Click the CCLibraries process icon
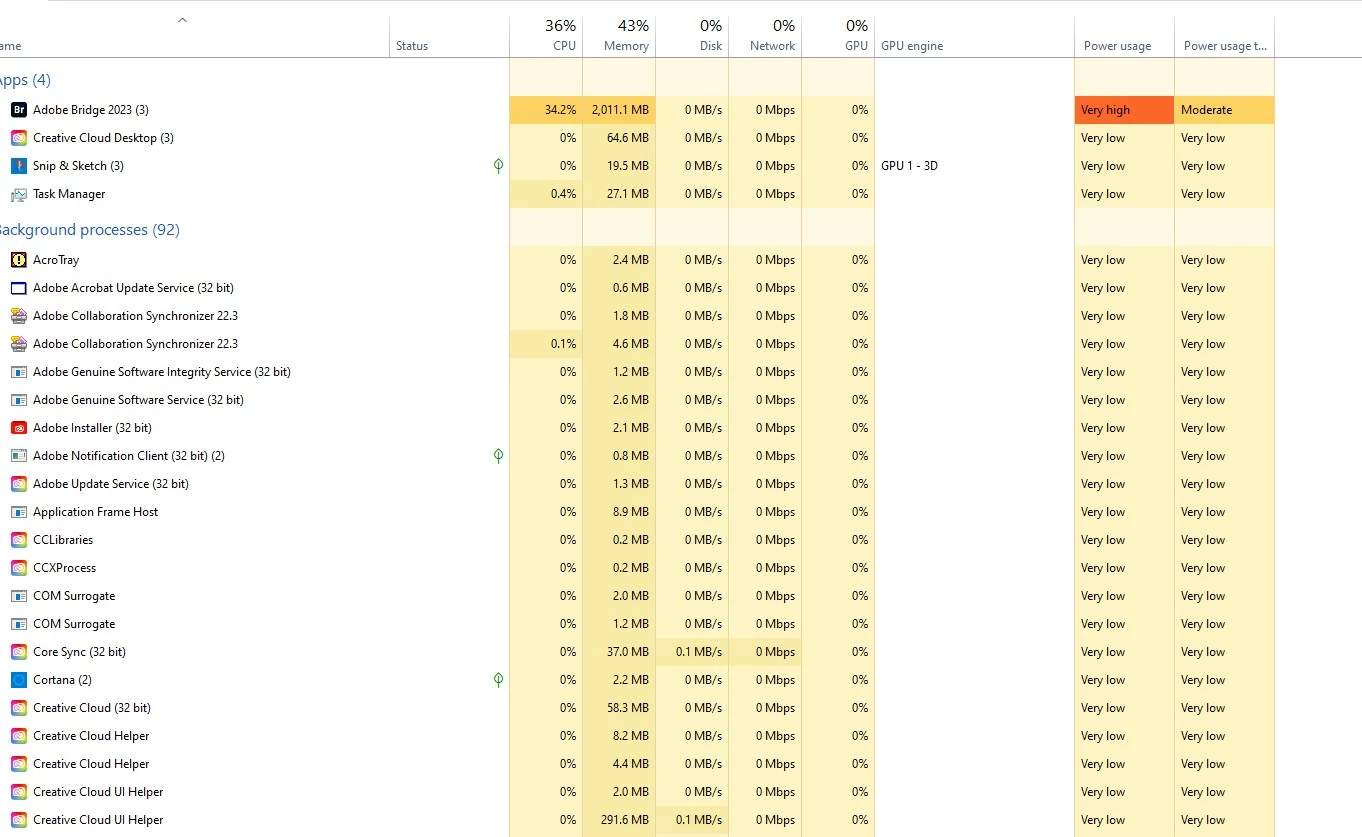 [x=18, y=540]
